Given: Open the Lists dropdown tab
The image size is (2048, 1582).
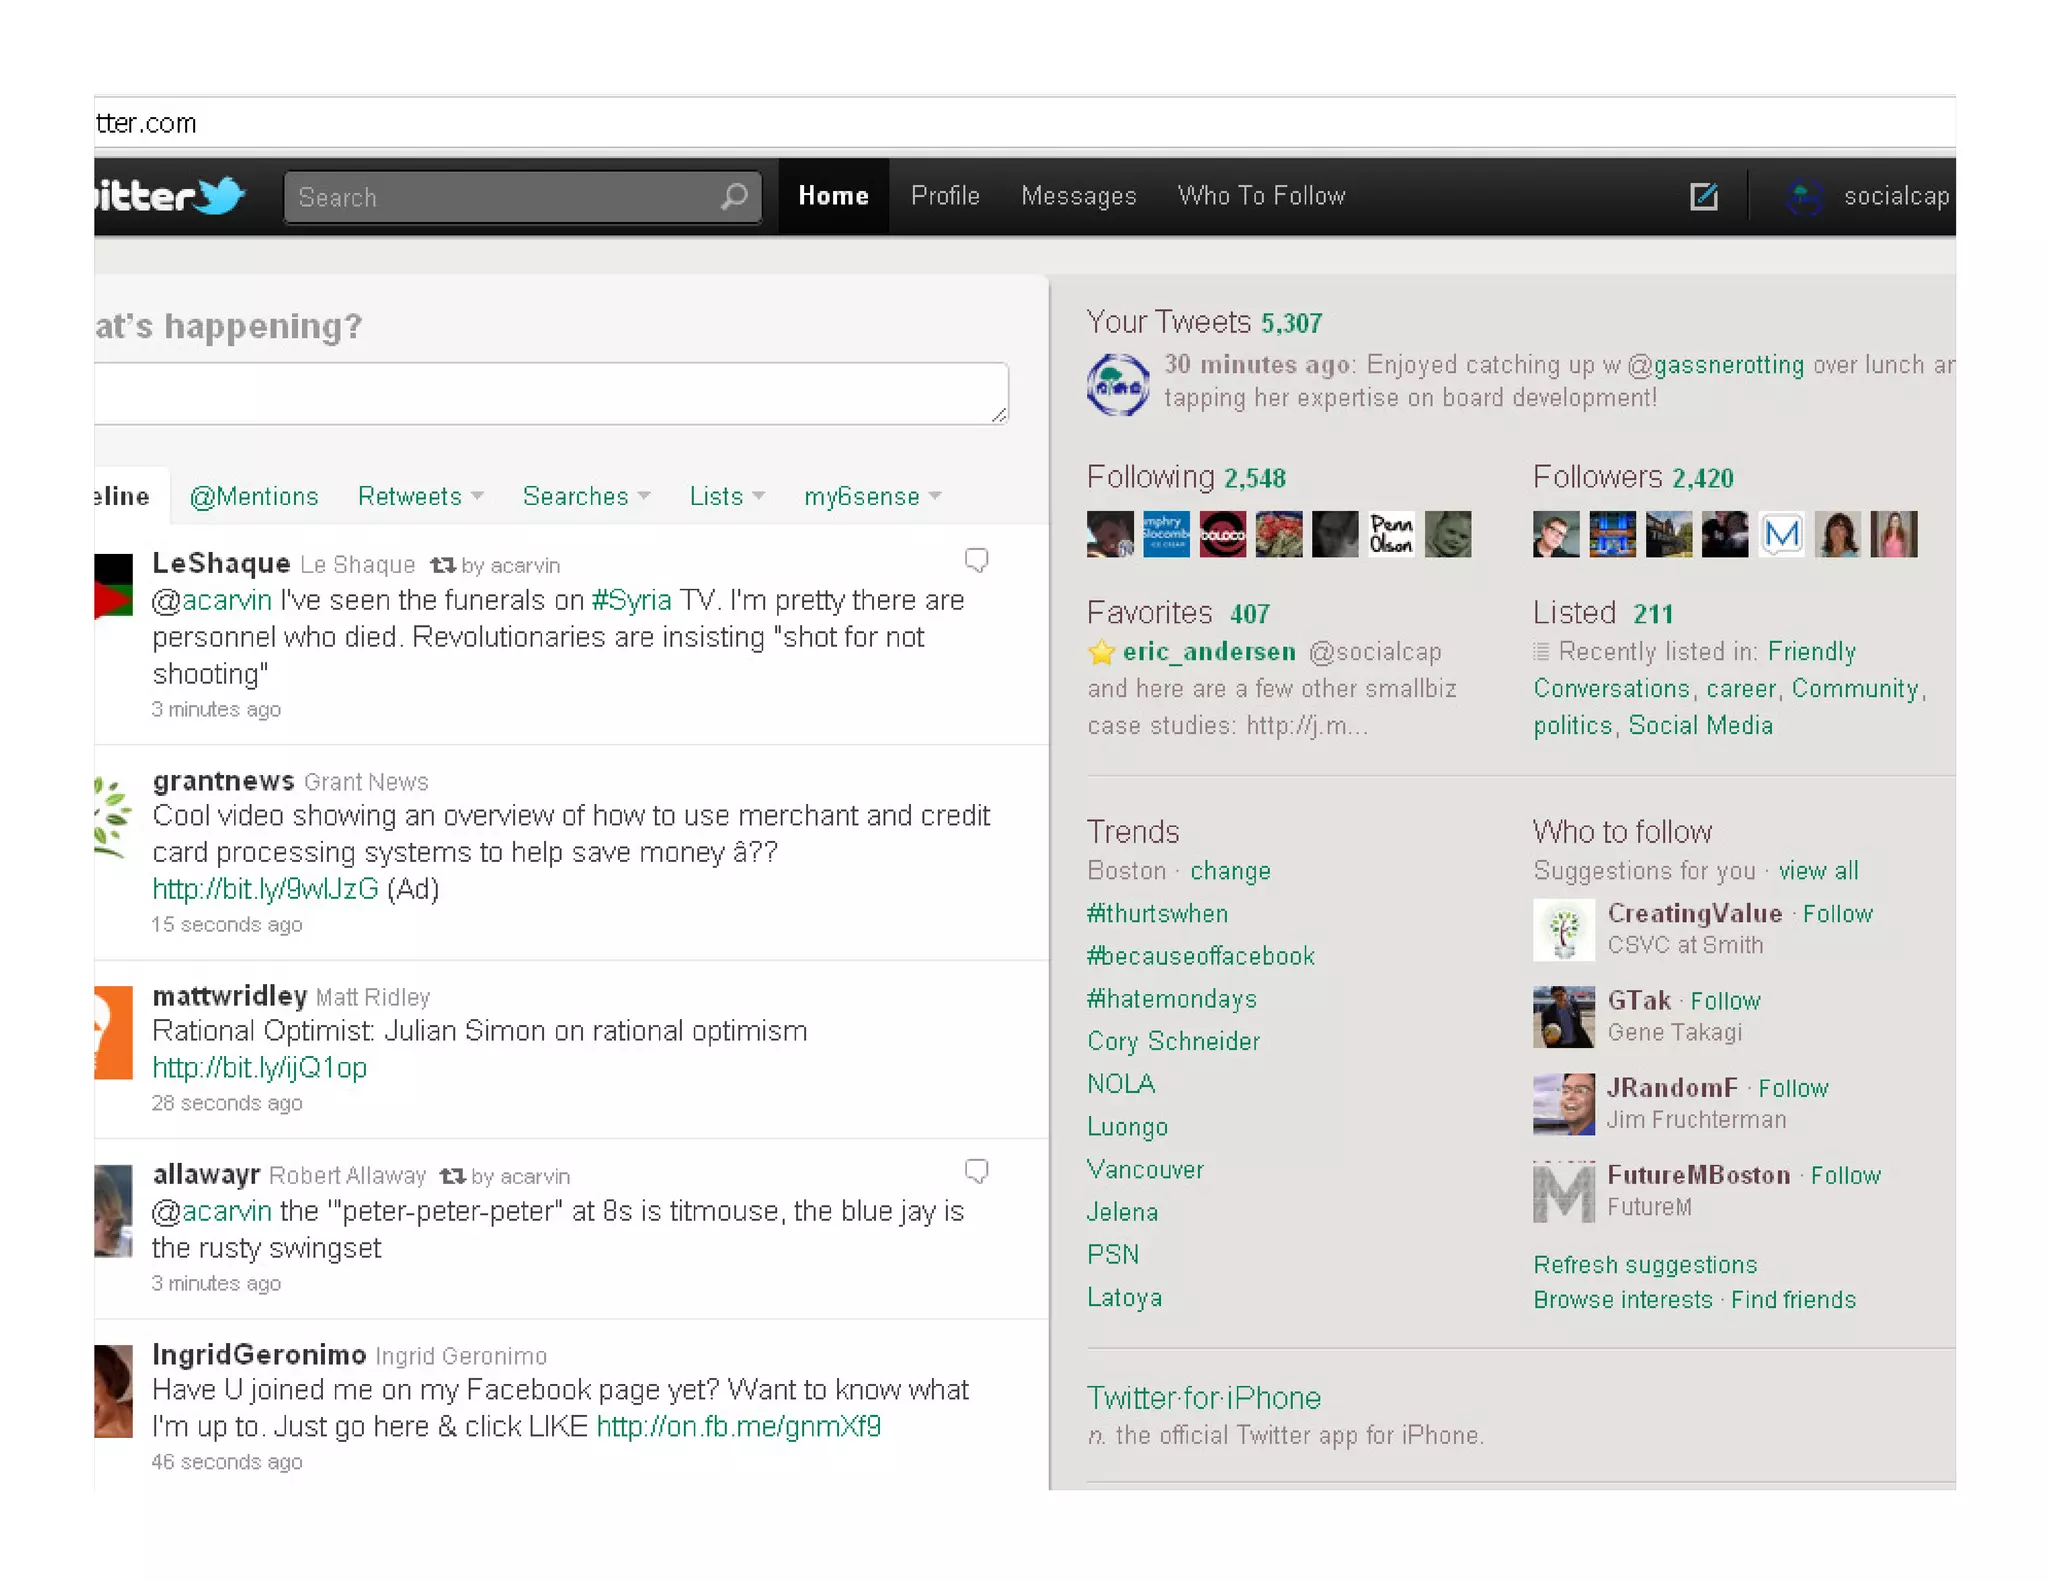Looking at the screenshot, I should pos(727,496).
